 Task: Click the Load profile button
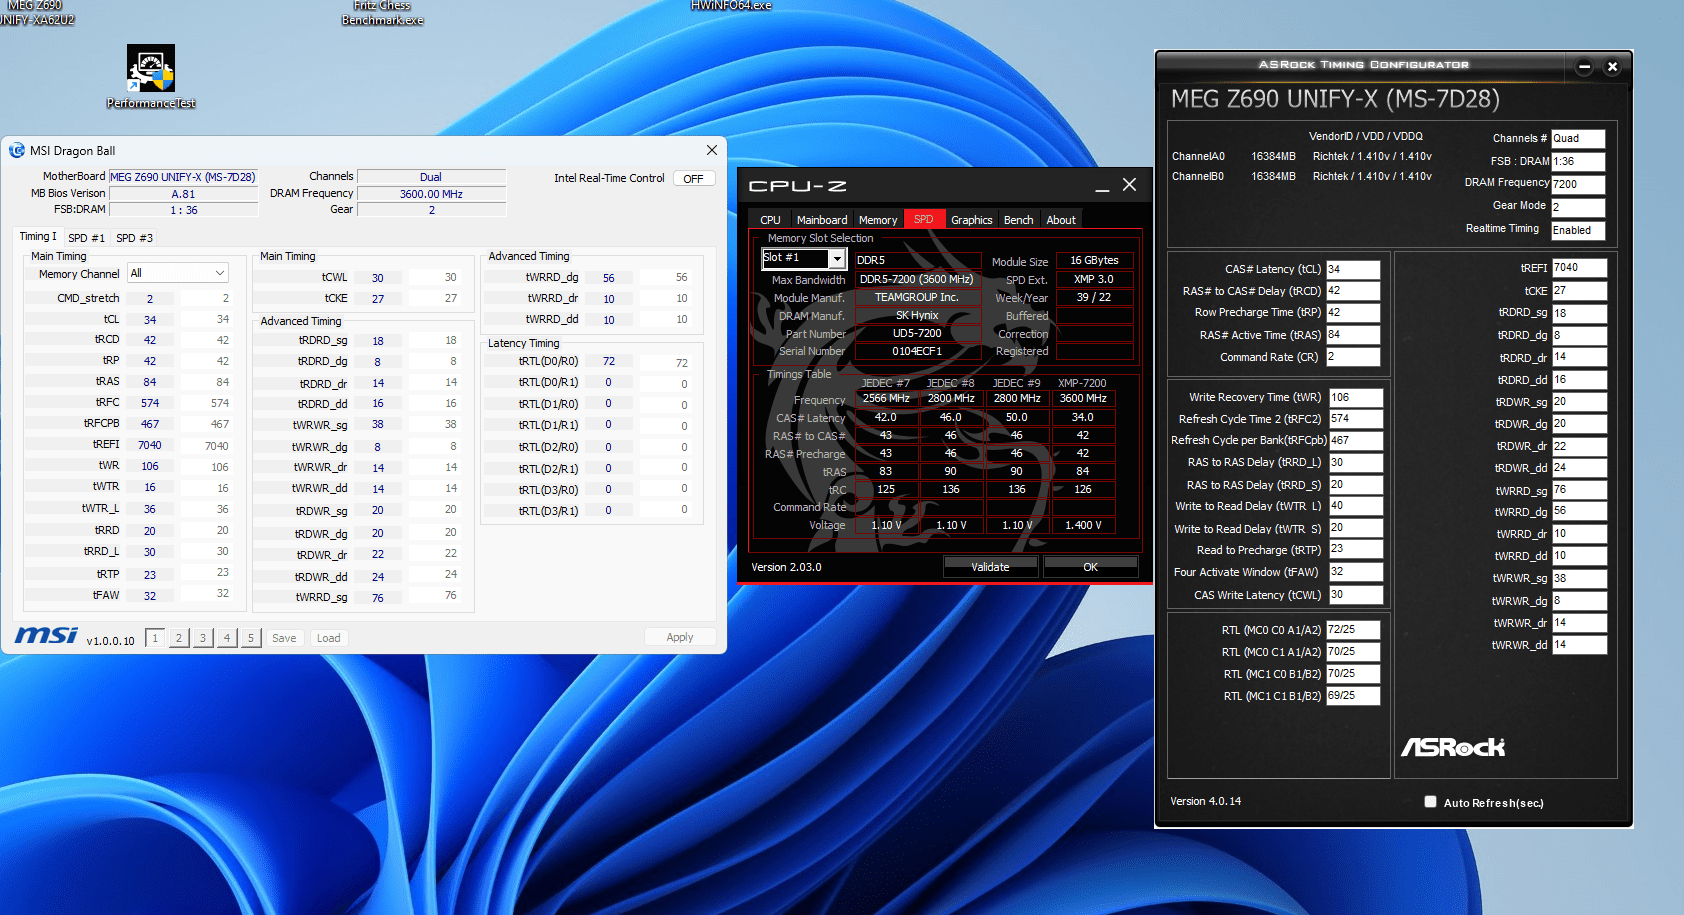click(328, 638)
